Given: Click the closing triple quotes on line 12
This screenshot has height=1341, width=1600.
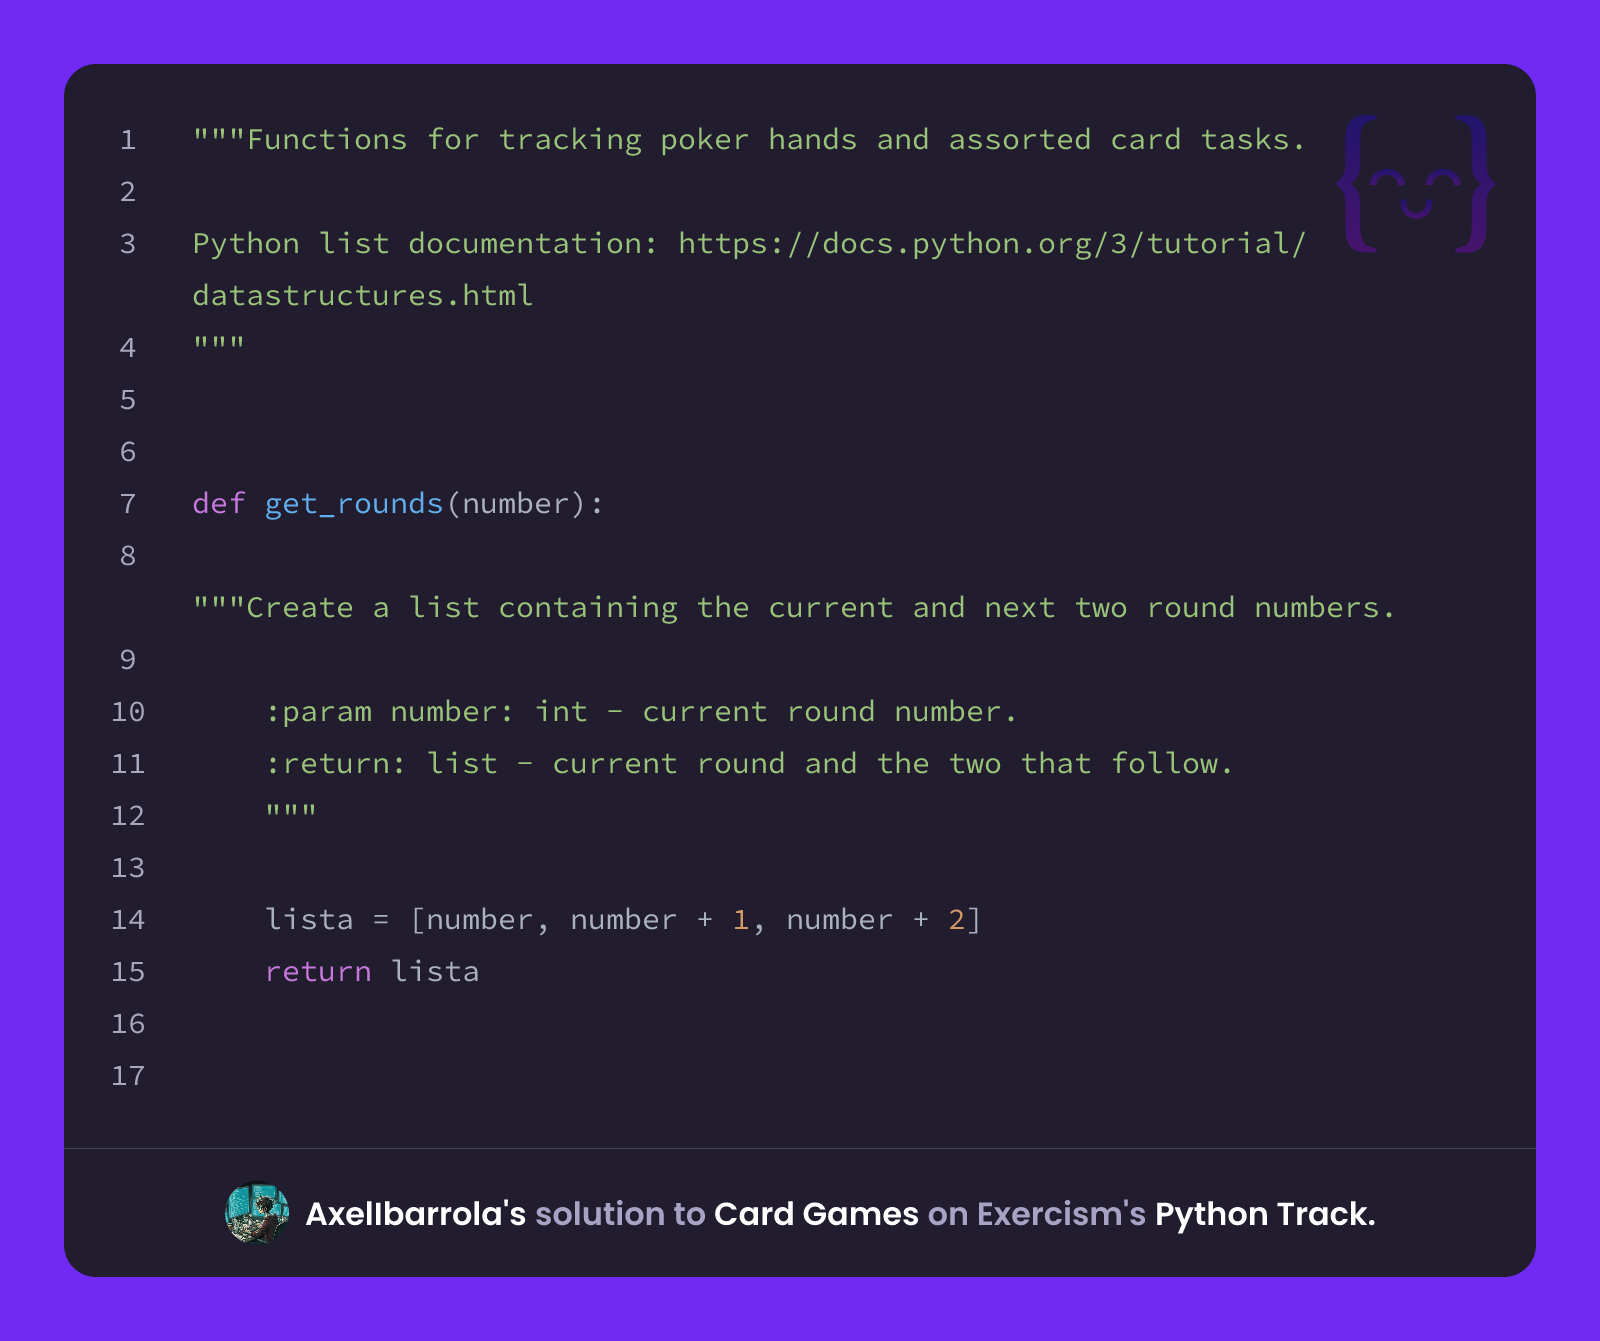Looking at the screenshot, I should [291, 812].
